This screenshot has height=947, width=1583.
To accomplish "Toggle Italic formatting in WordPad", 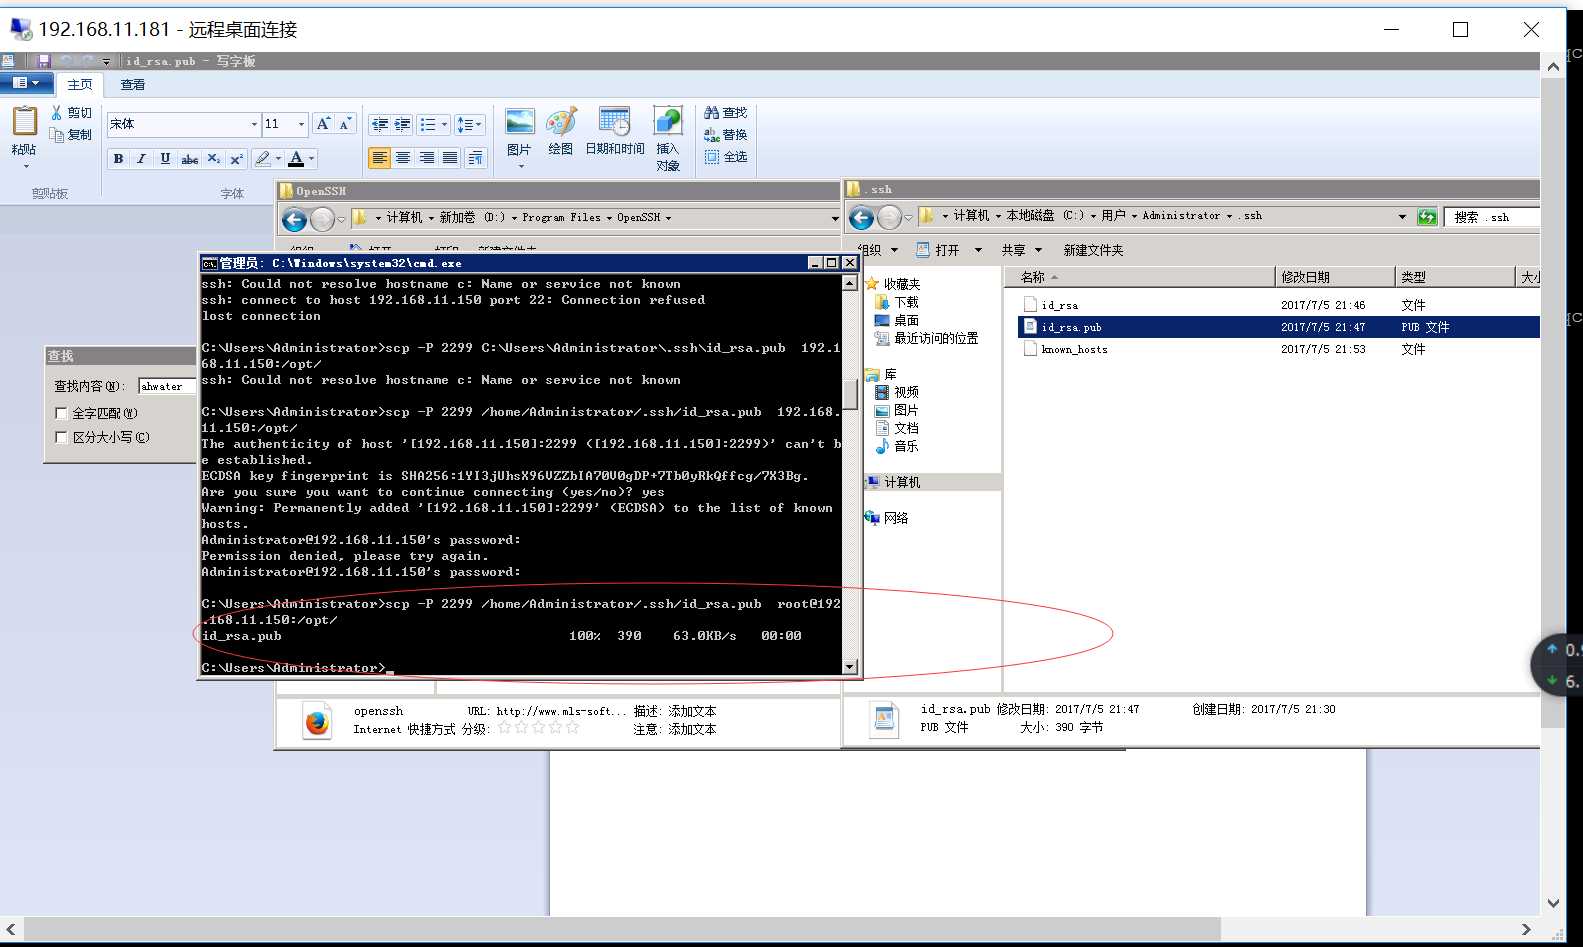I will coord(141,158).
